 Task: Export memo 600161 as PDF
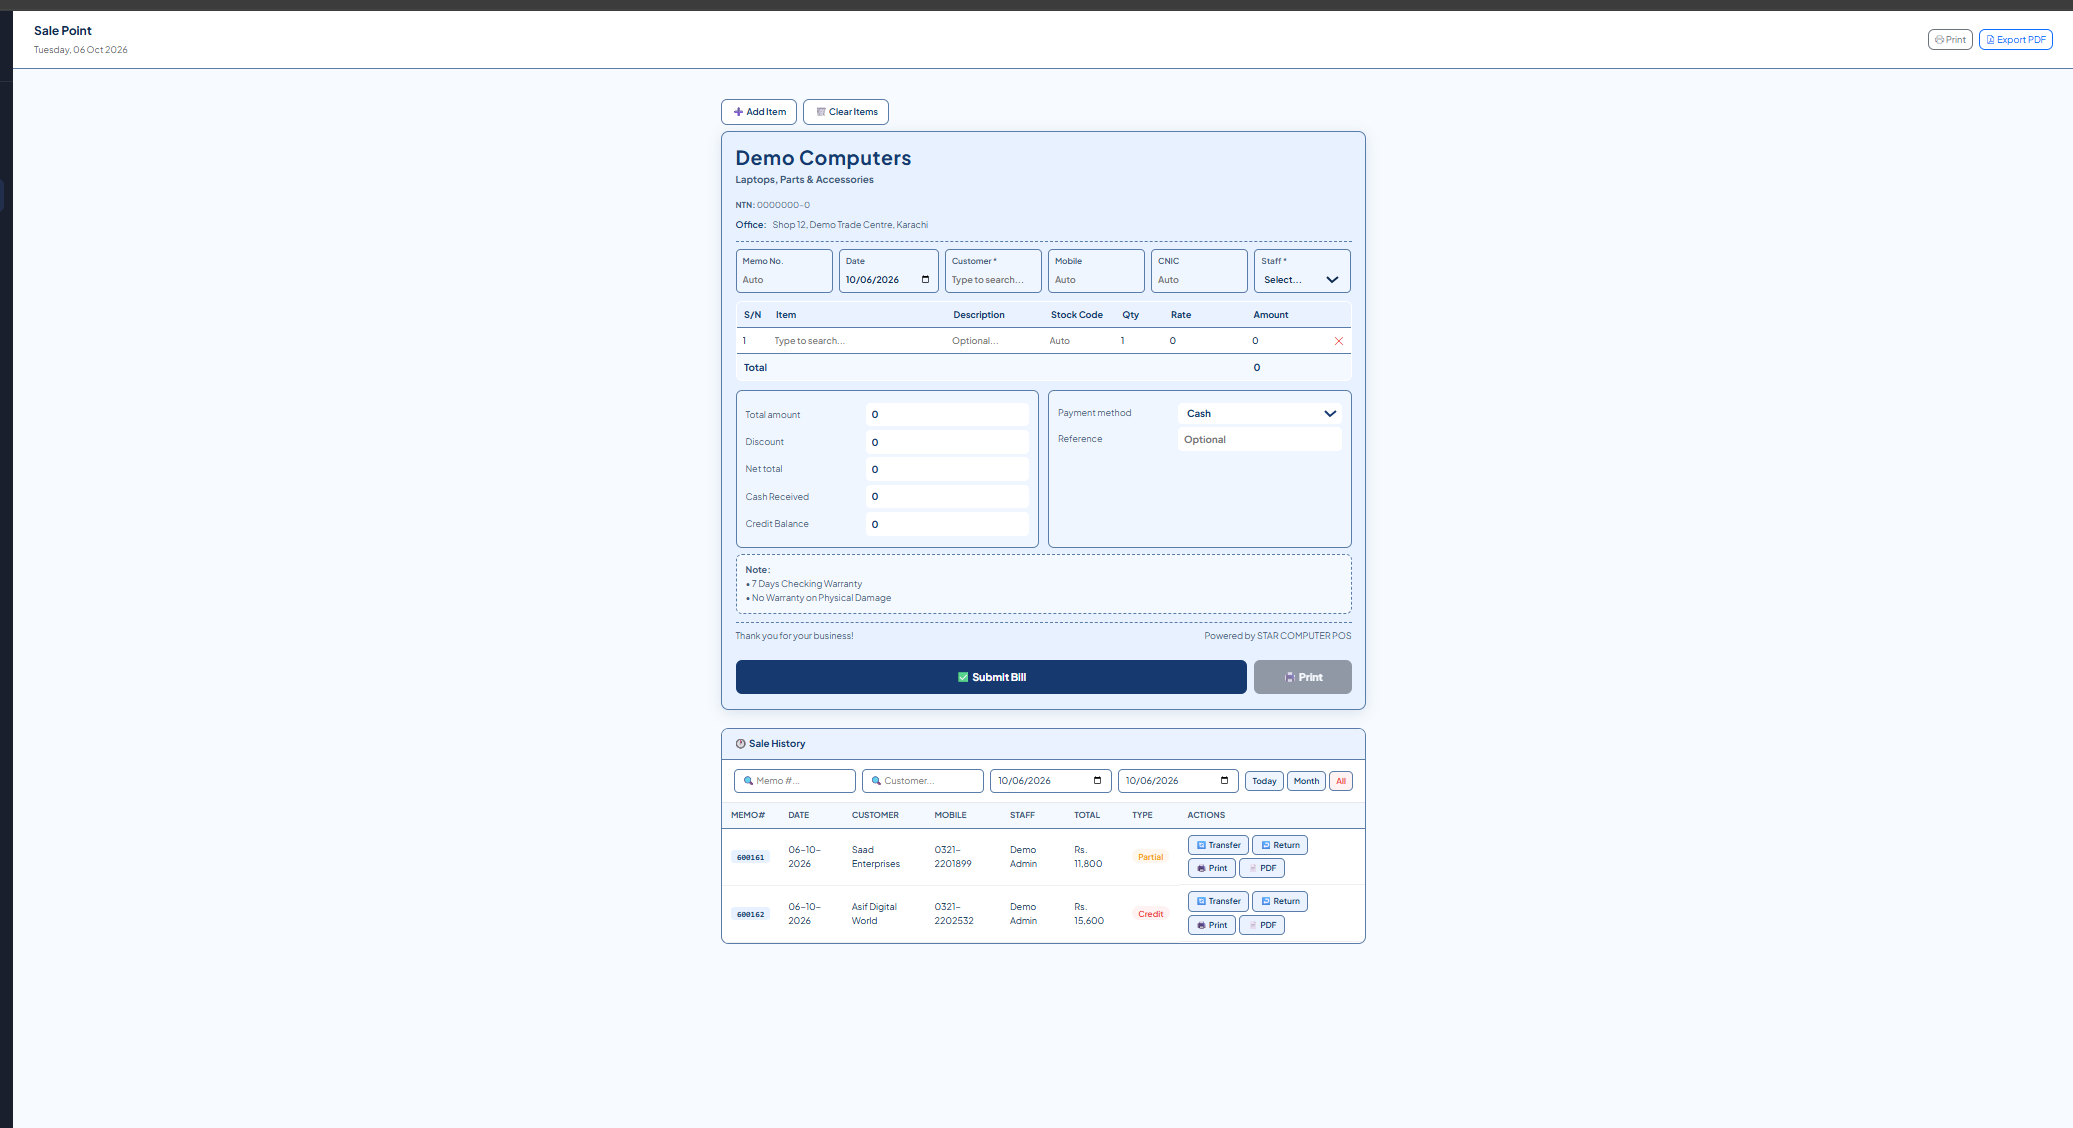[1262, 868]
